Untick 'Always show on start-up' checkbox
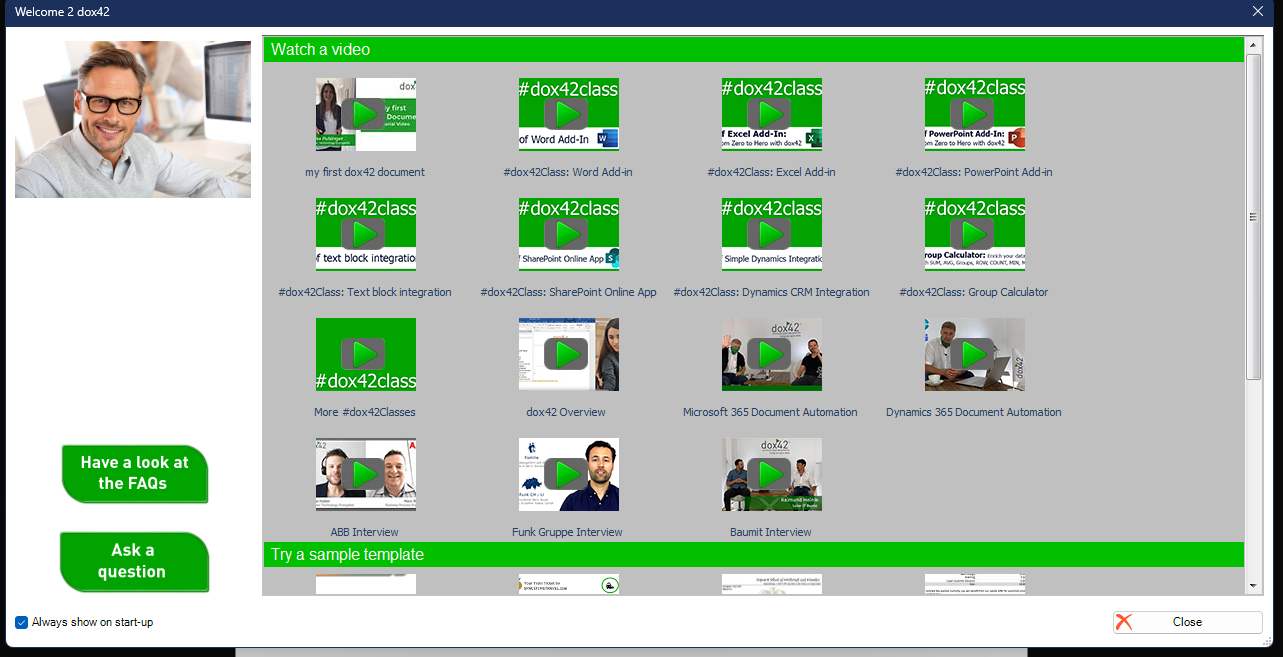Viewport: 1283px width, 657px height. pyautogui.click(x=22, y=622)
